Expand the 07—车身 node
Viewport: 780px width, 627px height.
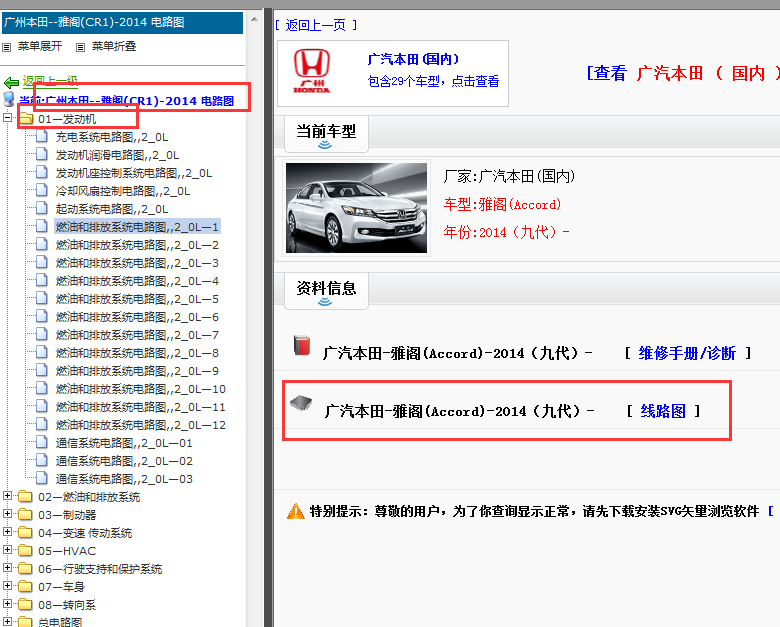tap(7, 585)
